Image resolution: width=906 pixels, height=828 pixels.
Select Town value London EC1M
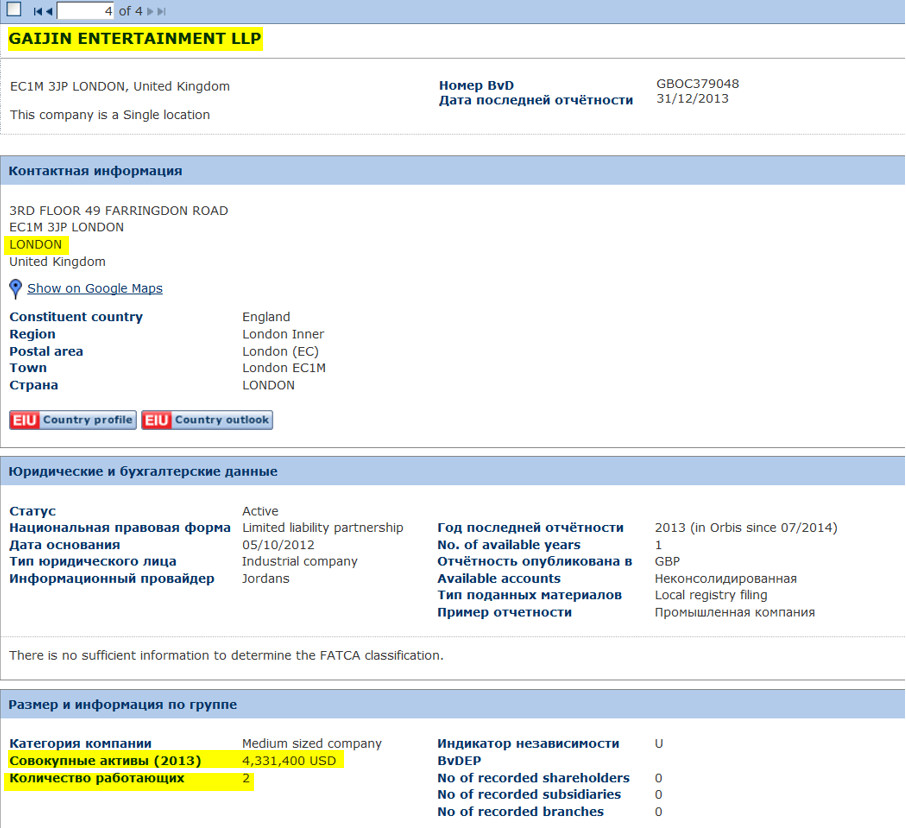click(284, 368)
